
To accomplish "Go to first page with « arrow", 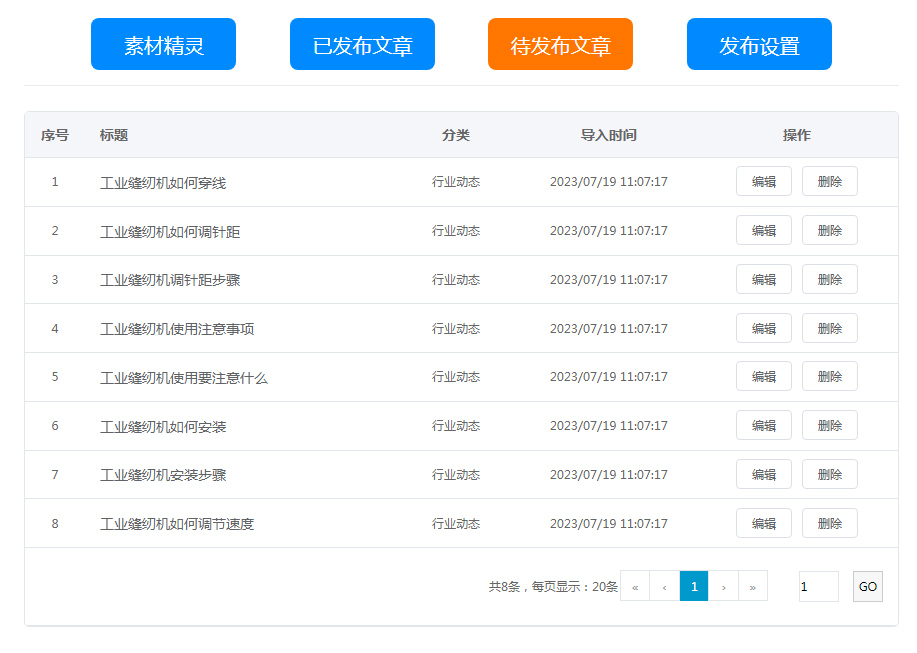I will (635, 586).
